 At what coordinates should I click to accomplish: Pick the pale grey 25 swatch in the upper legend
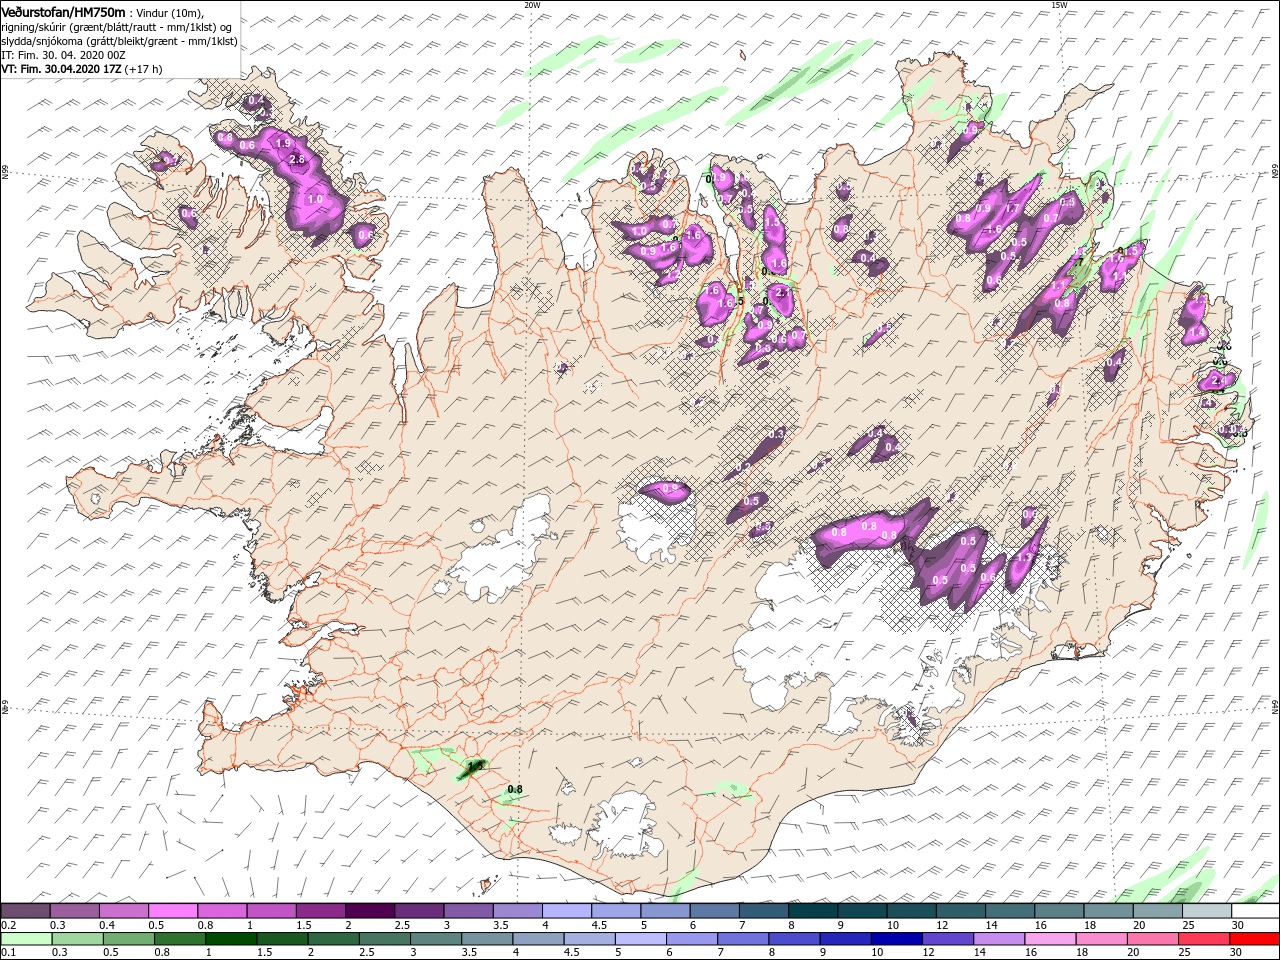[1206, 911]
